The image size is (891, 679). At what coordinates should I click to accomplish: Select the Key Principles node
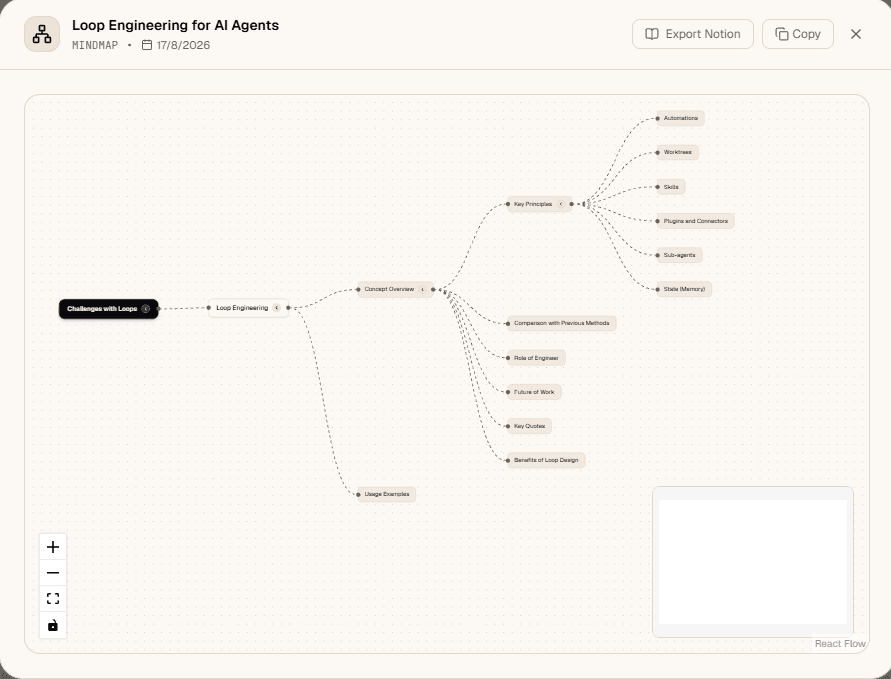pos(539,204)
